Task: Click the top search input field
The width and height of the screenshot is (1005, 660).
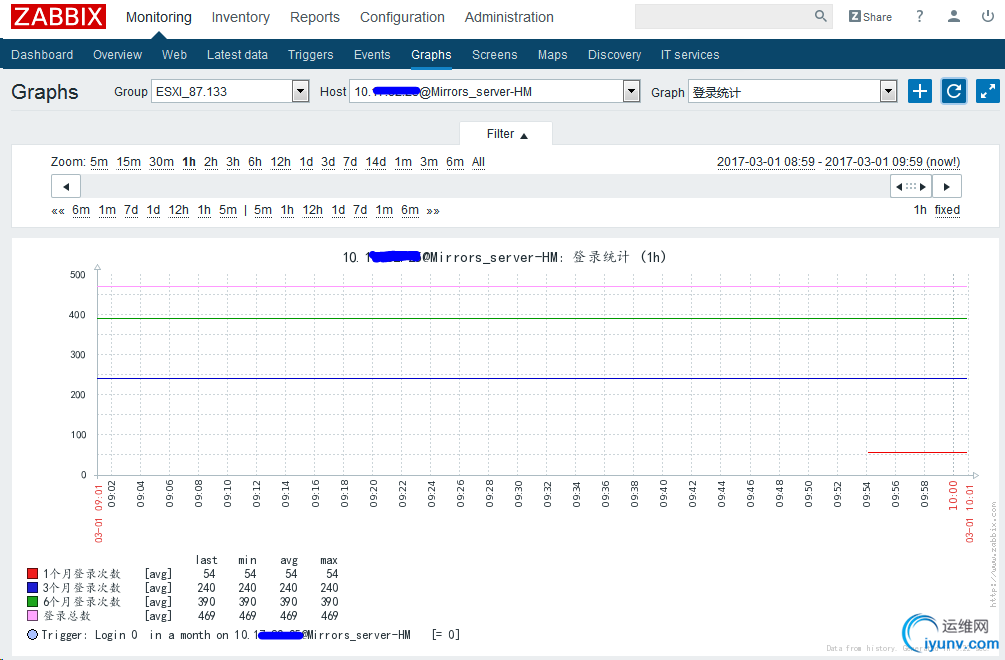Action: (x=723, y=17)
